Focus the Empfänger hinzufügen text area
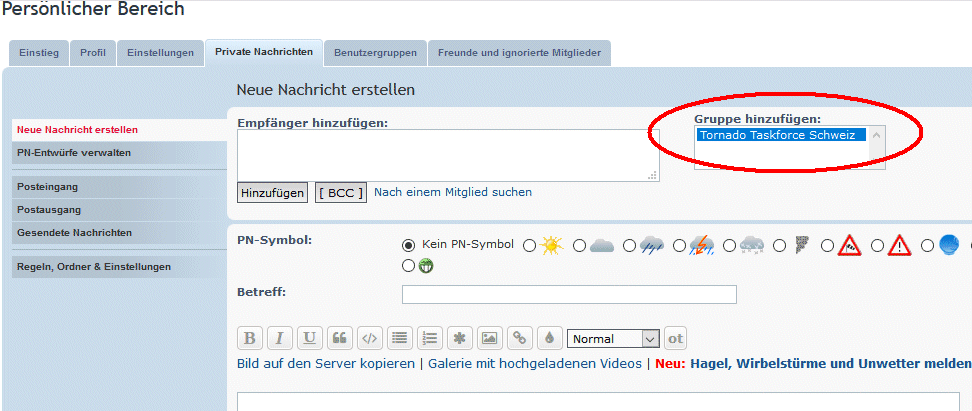Image resolution: width=972 pixels, height=411 pixels. pos(448,155)
